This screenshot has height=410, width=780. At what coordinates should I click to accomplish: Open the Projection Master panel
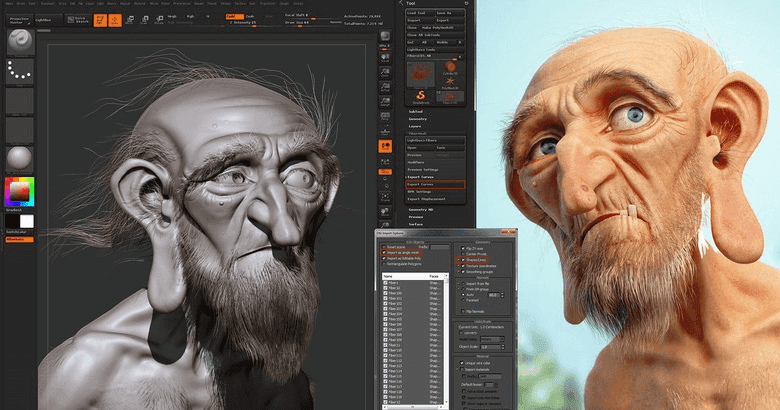[x=19, y=18]
